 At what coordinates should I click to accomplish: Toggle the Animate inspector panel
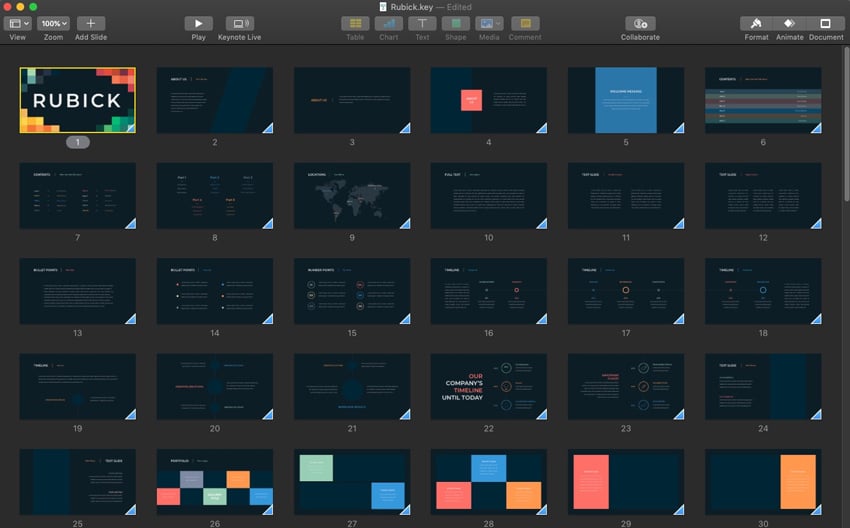pyautogui.click(x=790, y=23)
